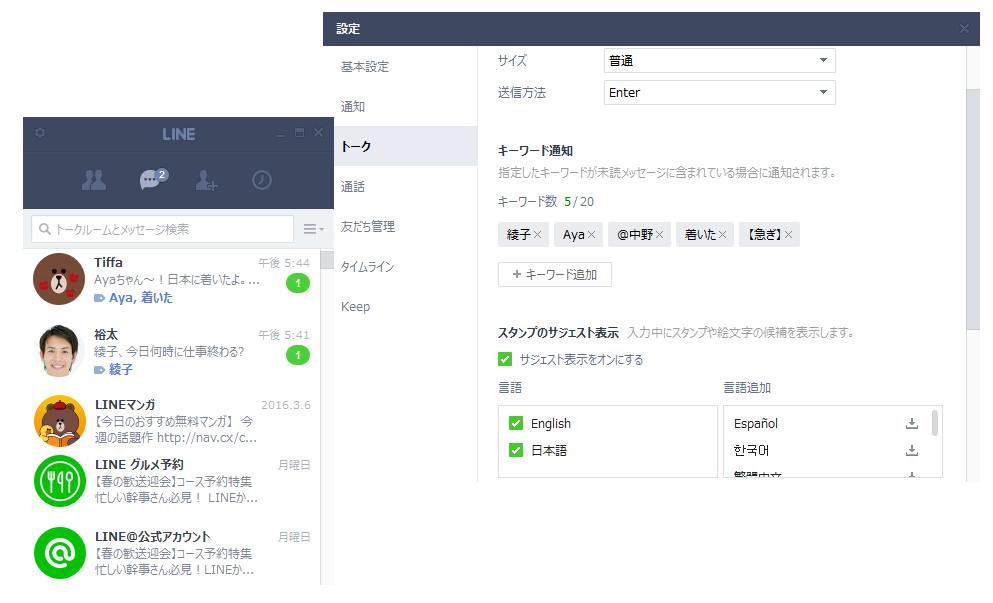The width and height of the screenshot is (993, 603).
Task: Remove the 【急ぎ】 keyword tag
Action: (x=788, y=234)
